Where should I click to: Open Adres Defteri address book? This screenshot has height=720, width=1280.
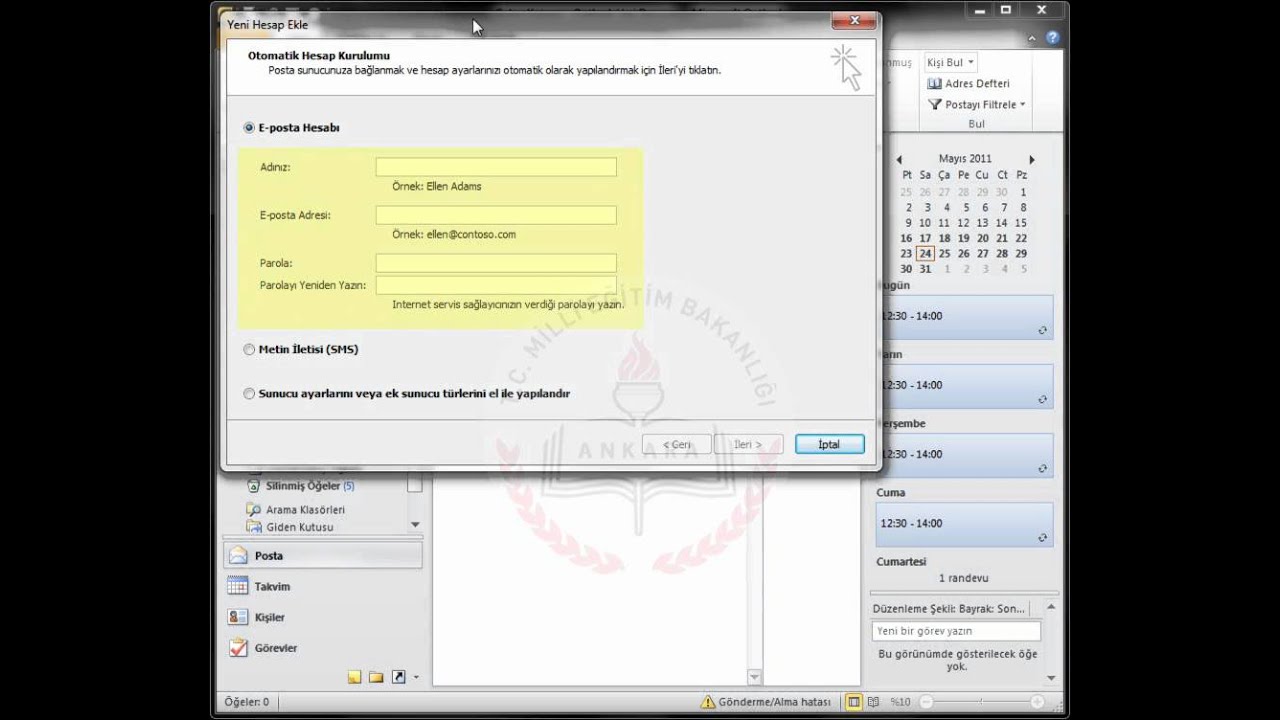click(969, 84)
